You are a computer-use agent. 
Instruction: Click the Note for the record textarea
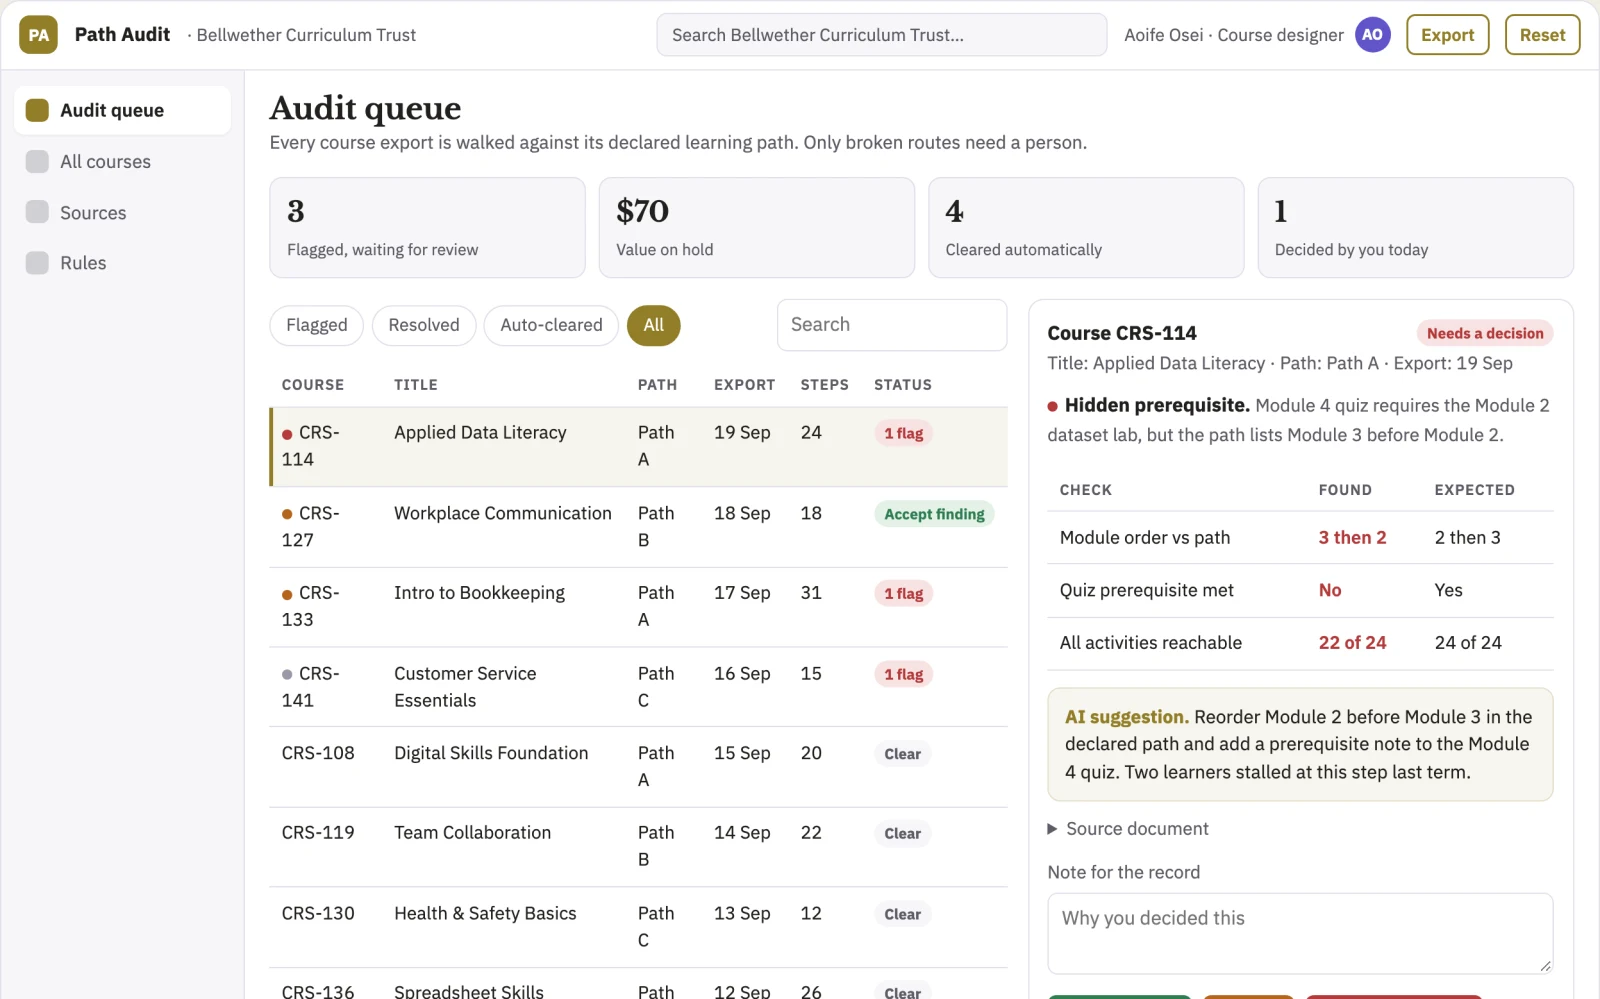(1300, 933)
